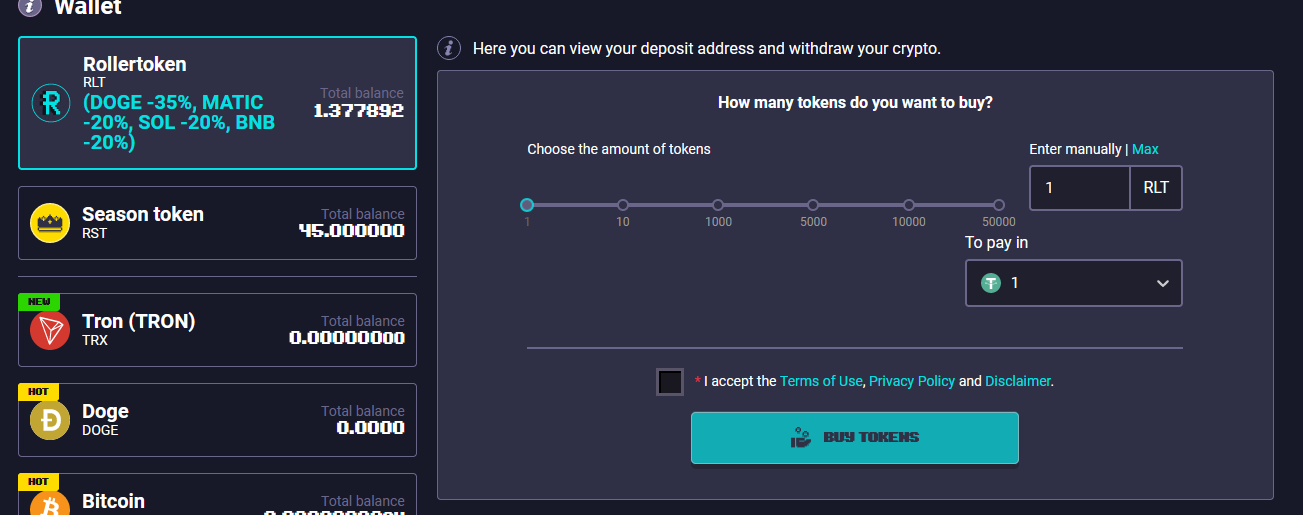Screen dimensions: 1303x515
Task: Set token slider to the 50000 mark
Action: coord(998,205)
